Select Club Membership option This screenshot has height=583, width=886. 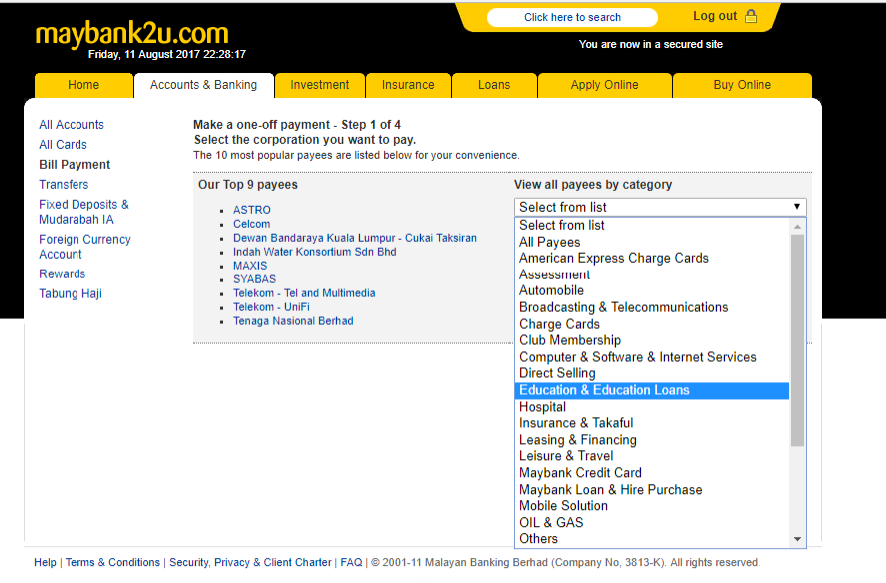click(x=652, y=340)
